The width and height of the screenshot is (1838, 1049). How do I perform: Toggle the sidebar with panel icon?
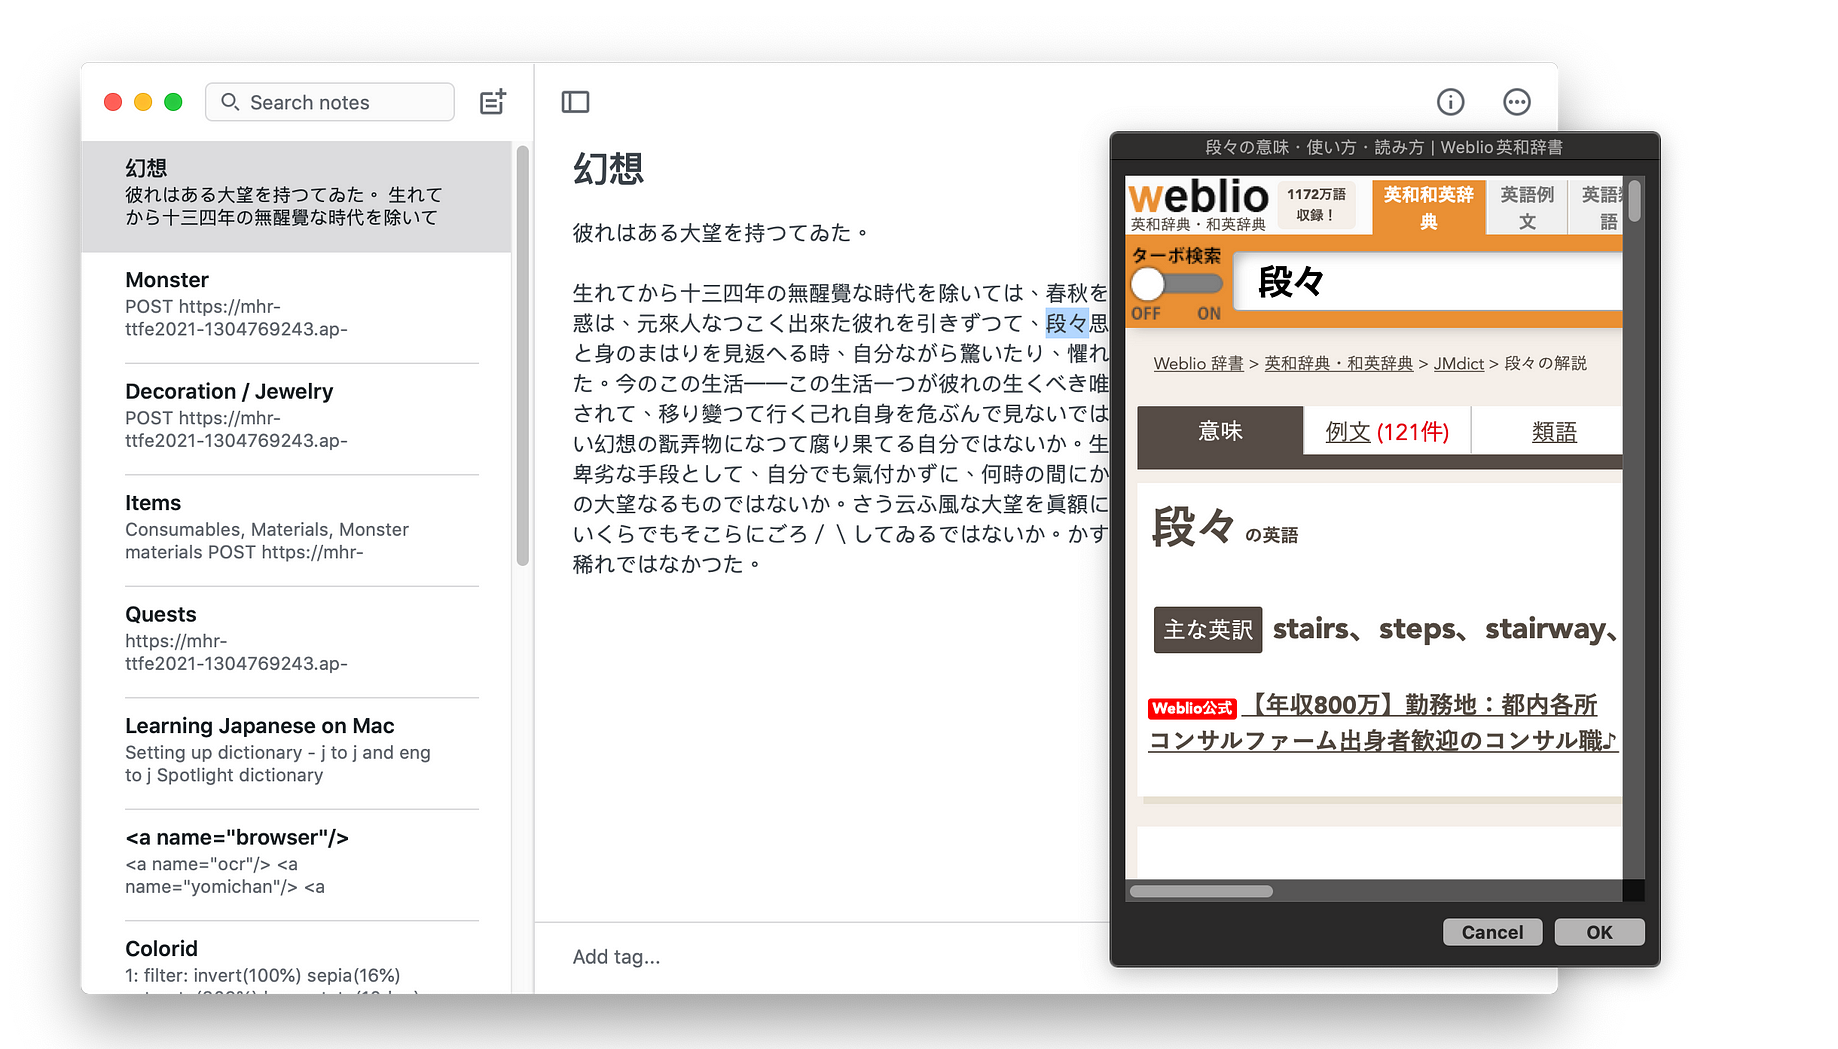tap(575, 102)
